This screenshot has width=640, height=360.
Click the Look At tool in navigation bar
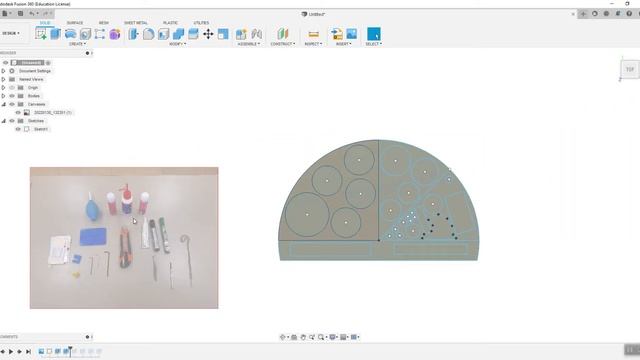294,337
